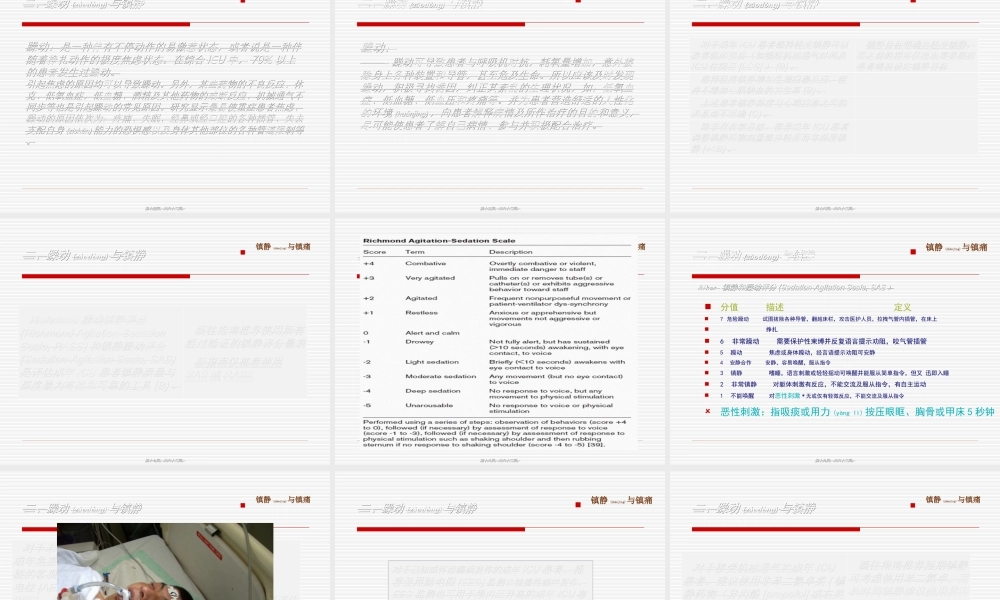Click the red bullet before 不能唤醒 entry

point(707,395)
